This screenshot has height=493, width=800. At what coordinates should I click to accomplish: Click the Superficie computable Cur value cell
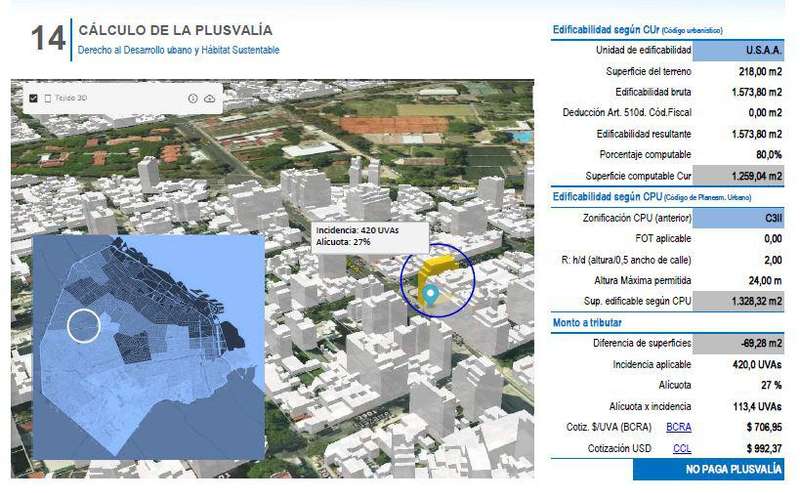click(x=739, y=174)
